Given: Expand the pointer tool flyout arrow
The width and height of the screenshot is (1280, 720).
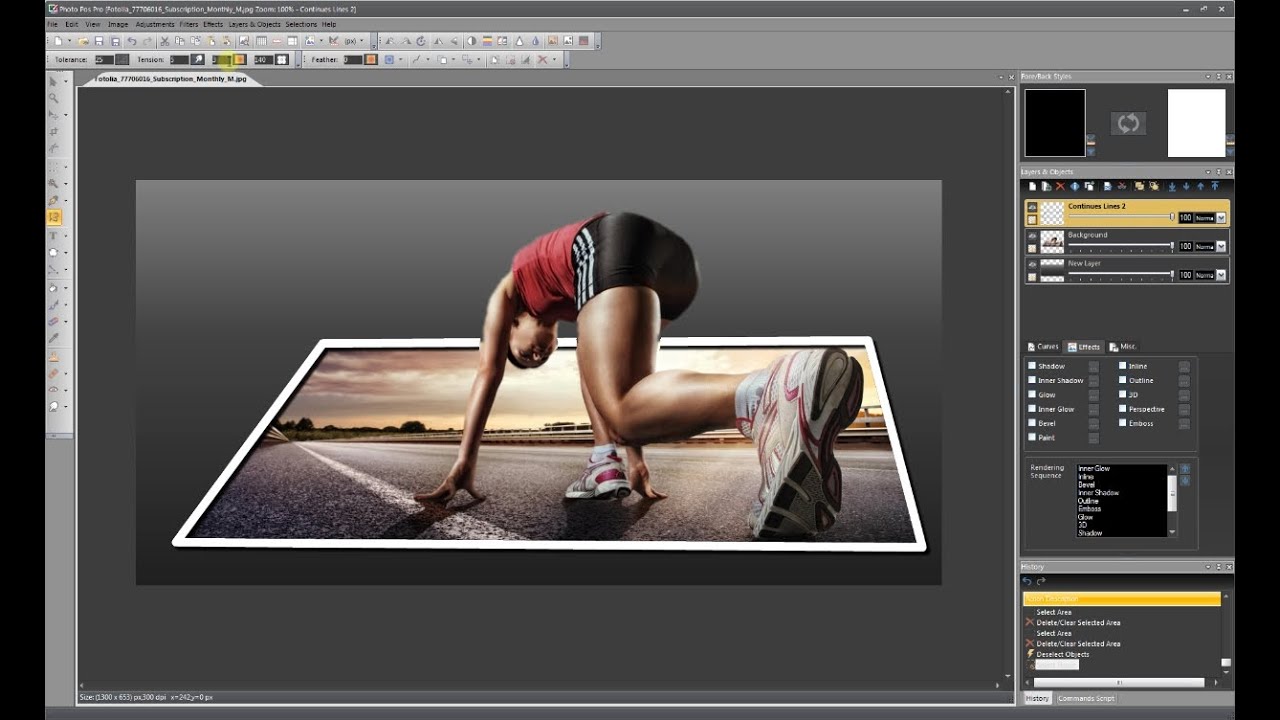Looking at the screenshot, I should click(66, 81).
